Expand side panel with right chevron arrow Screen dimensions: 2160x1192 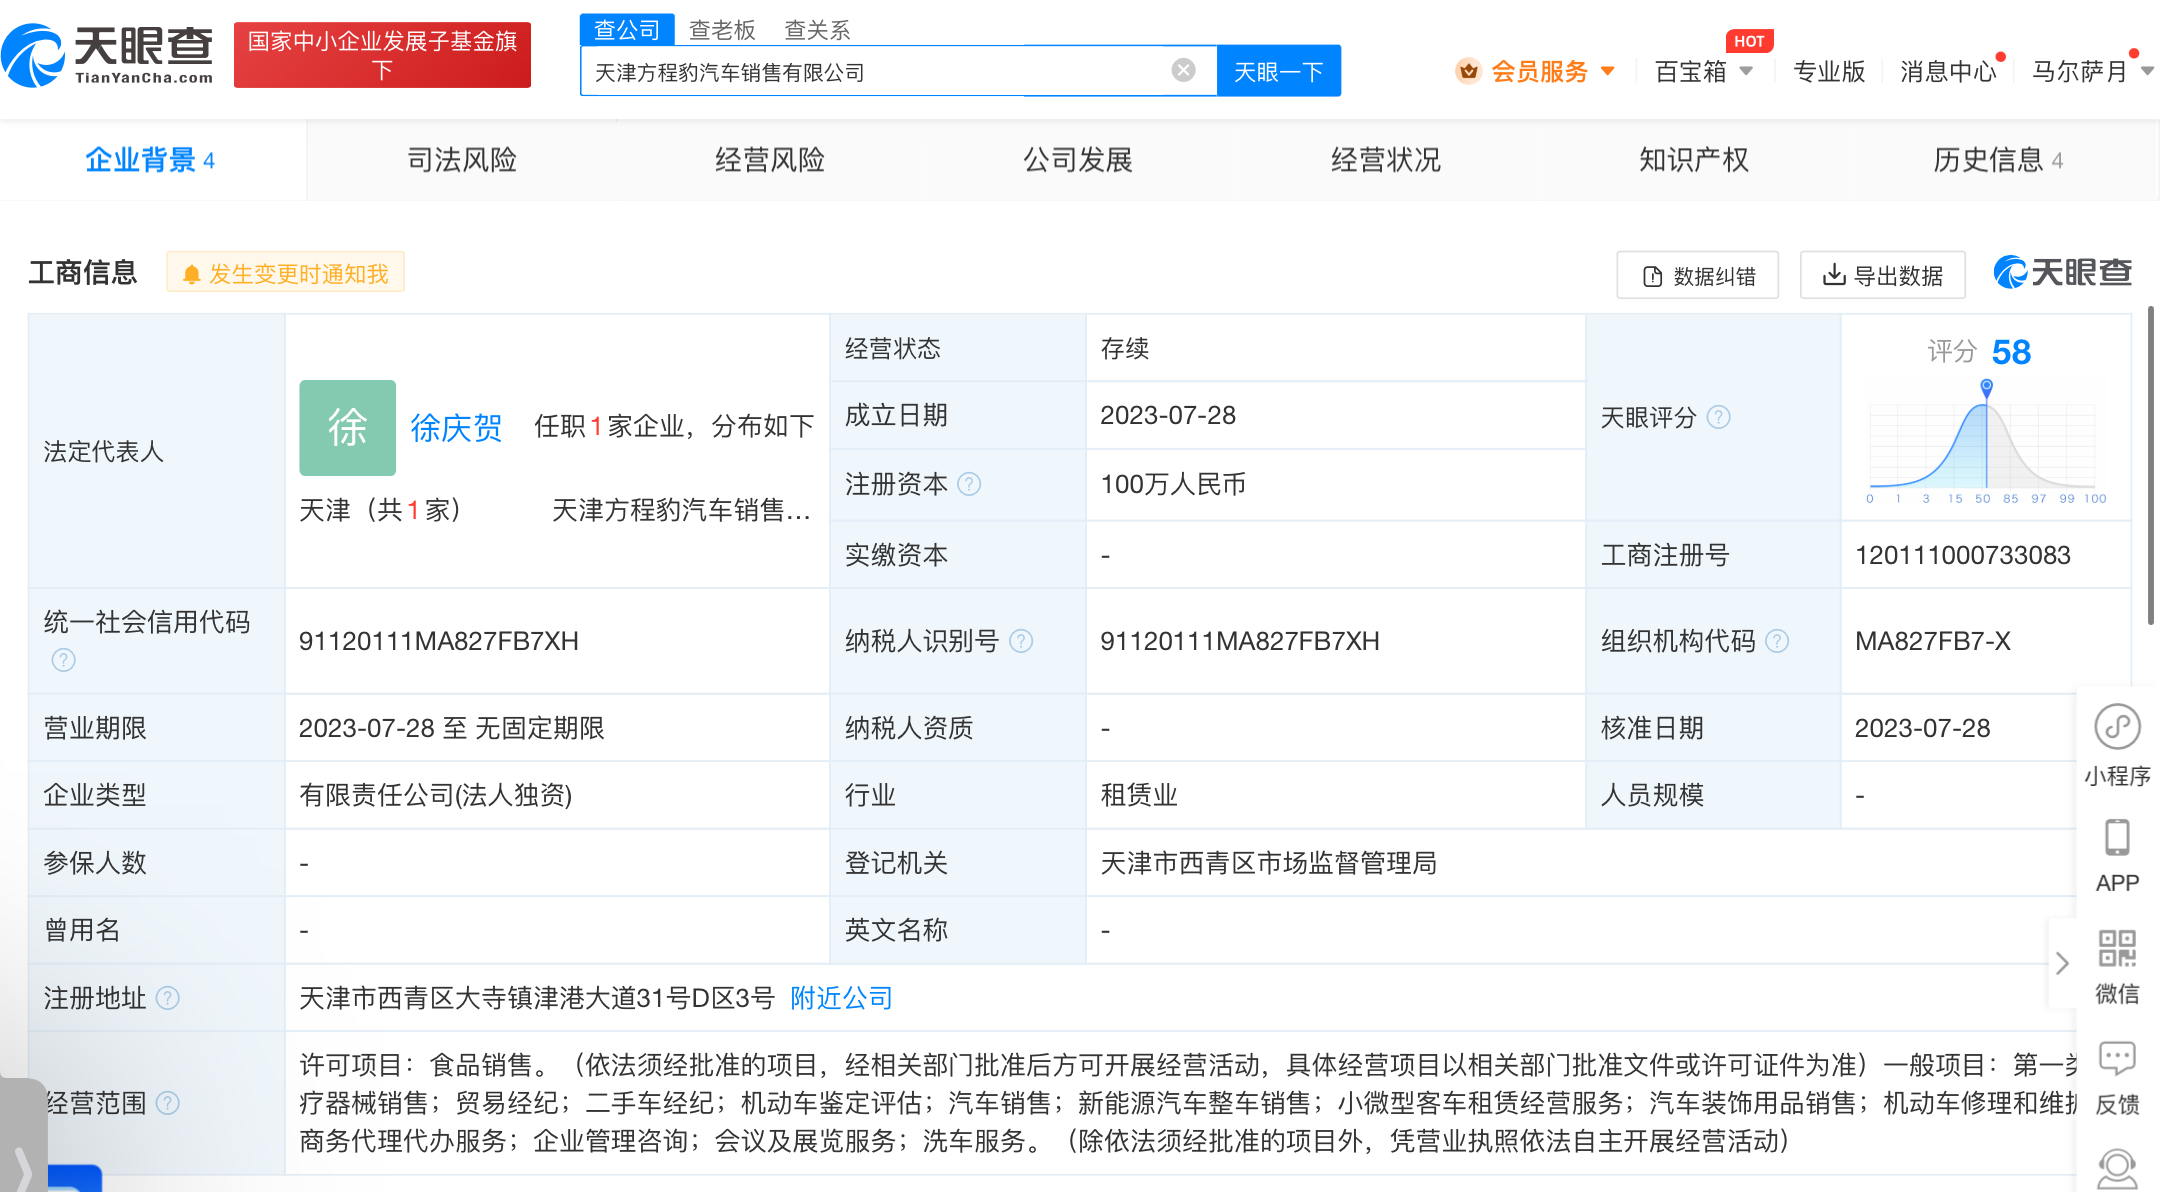[x=2061, y=963]
